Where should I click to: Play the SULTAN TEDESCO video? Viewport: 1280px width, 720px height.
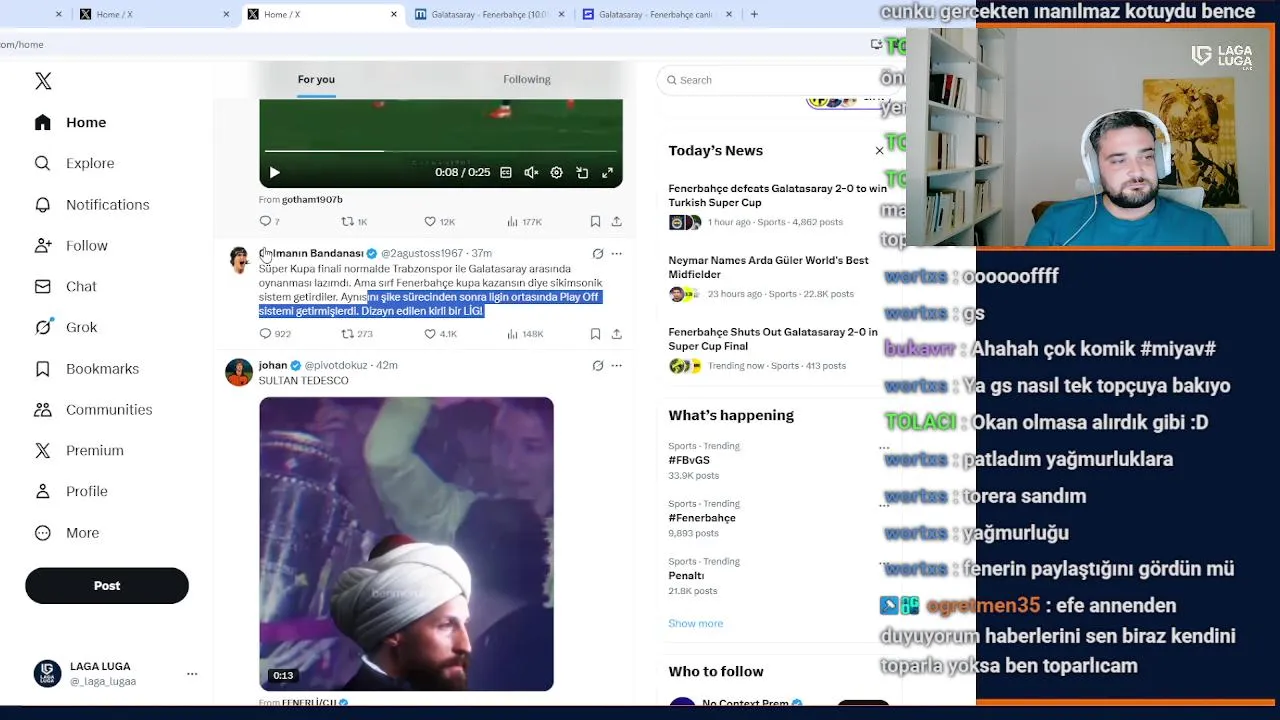click(406, 544)
